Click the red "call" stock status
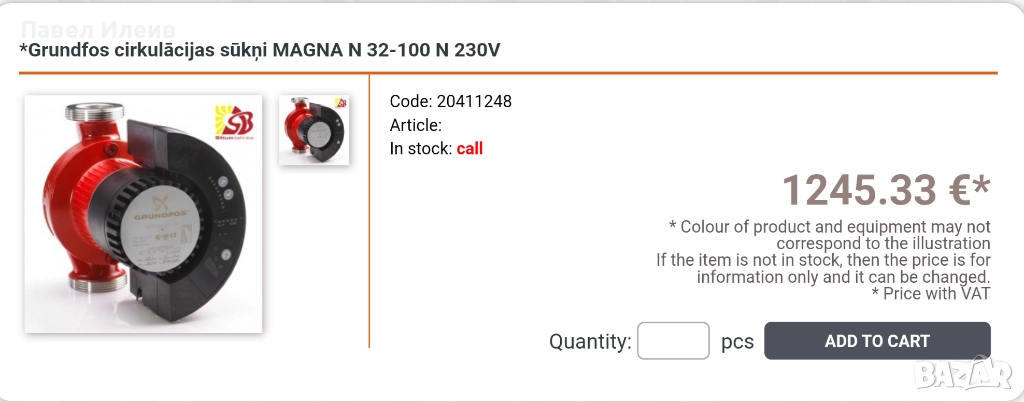 (470, 149)
